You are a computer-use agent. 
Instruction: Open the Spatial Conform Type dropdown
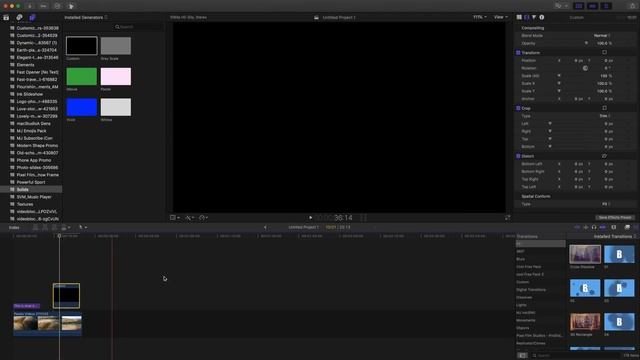[607, 204]
